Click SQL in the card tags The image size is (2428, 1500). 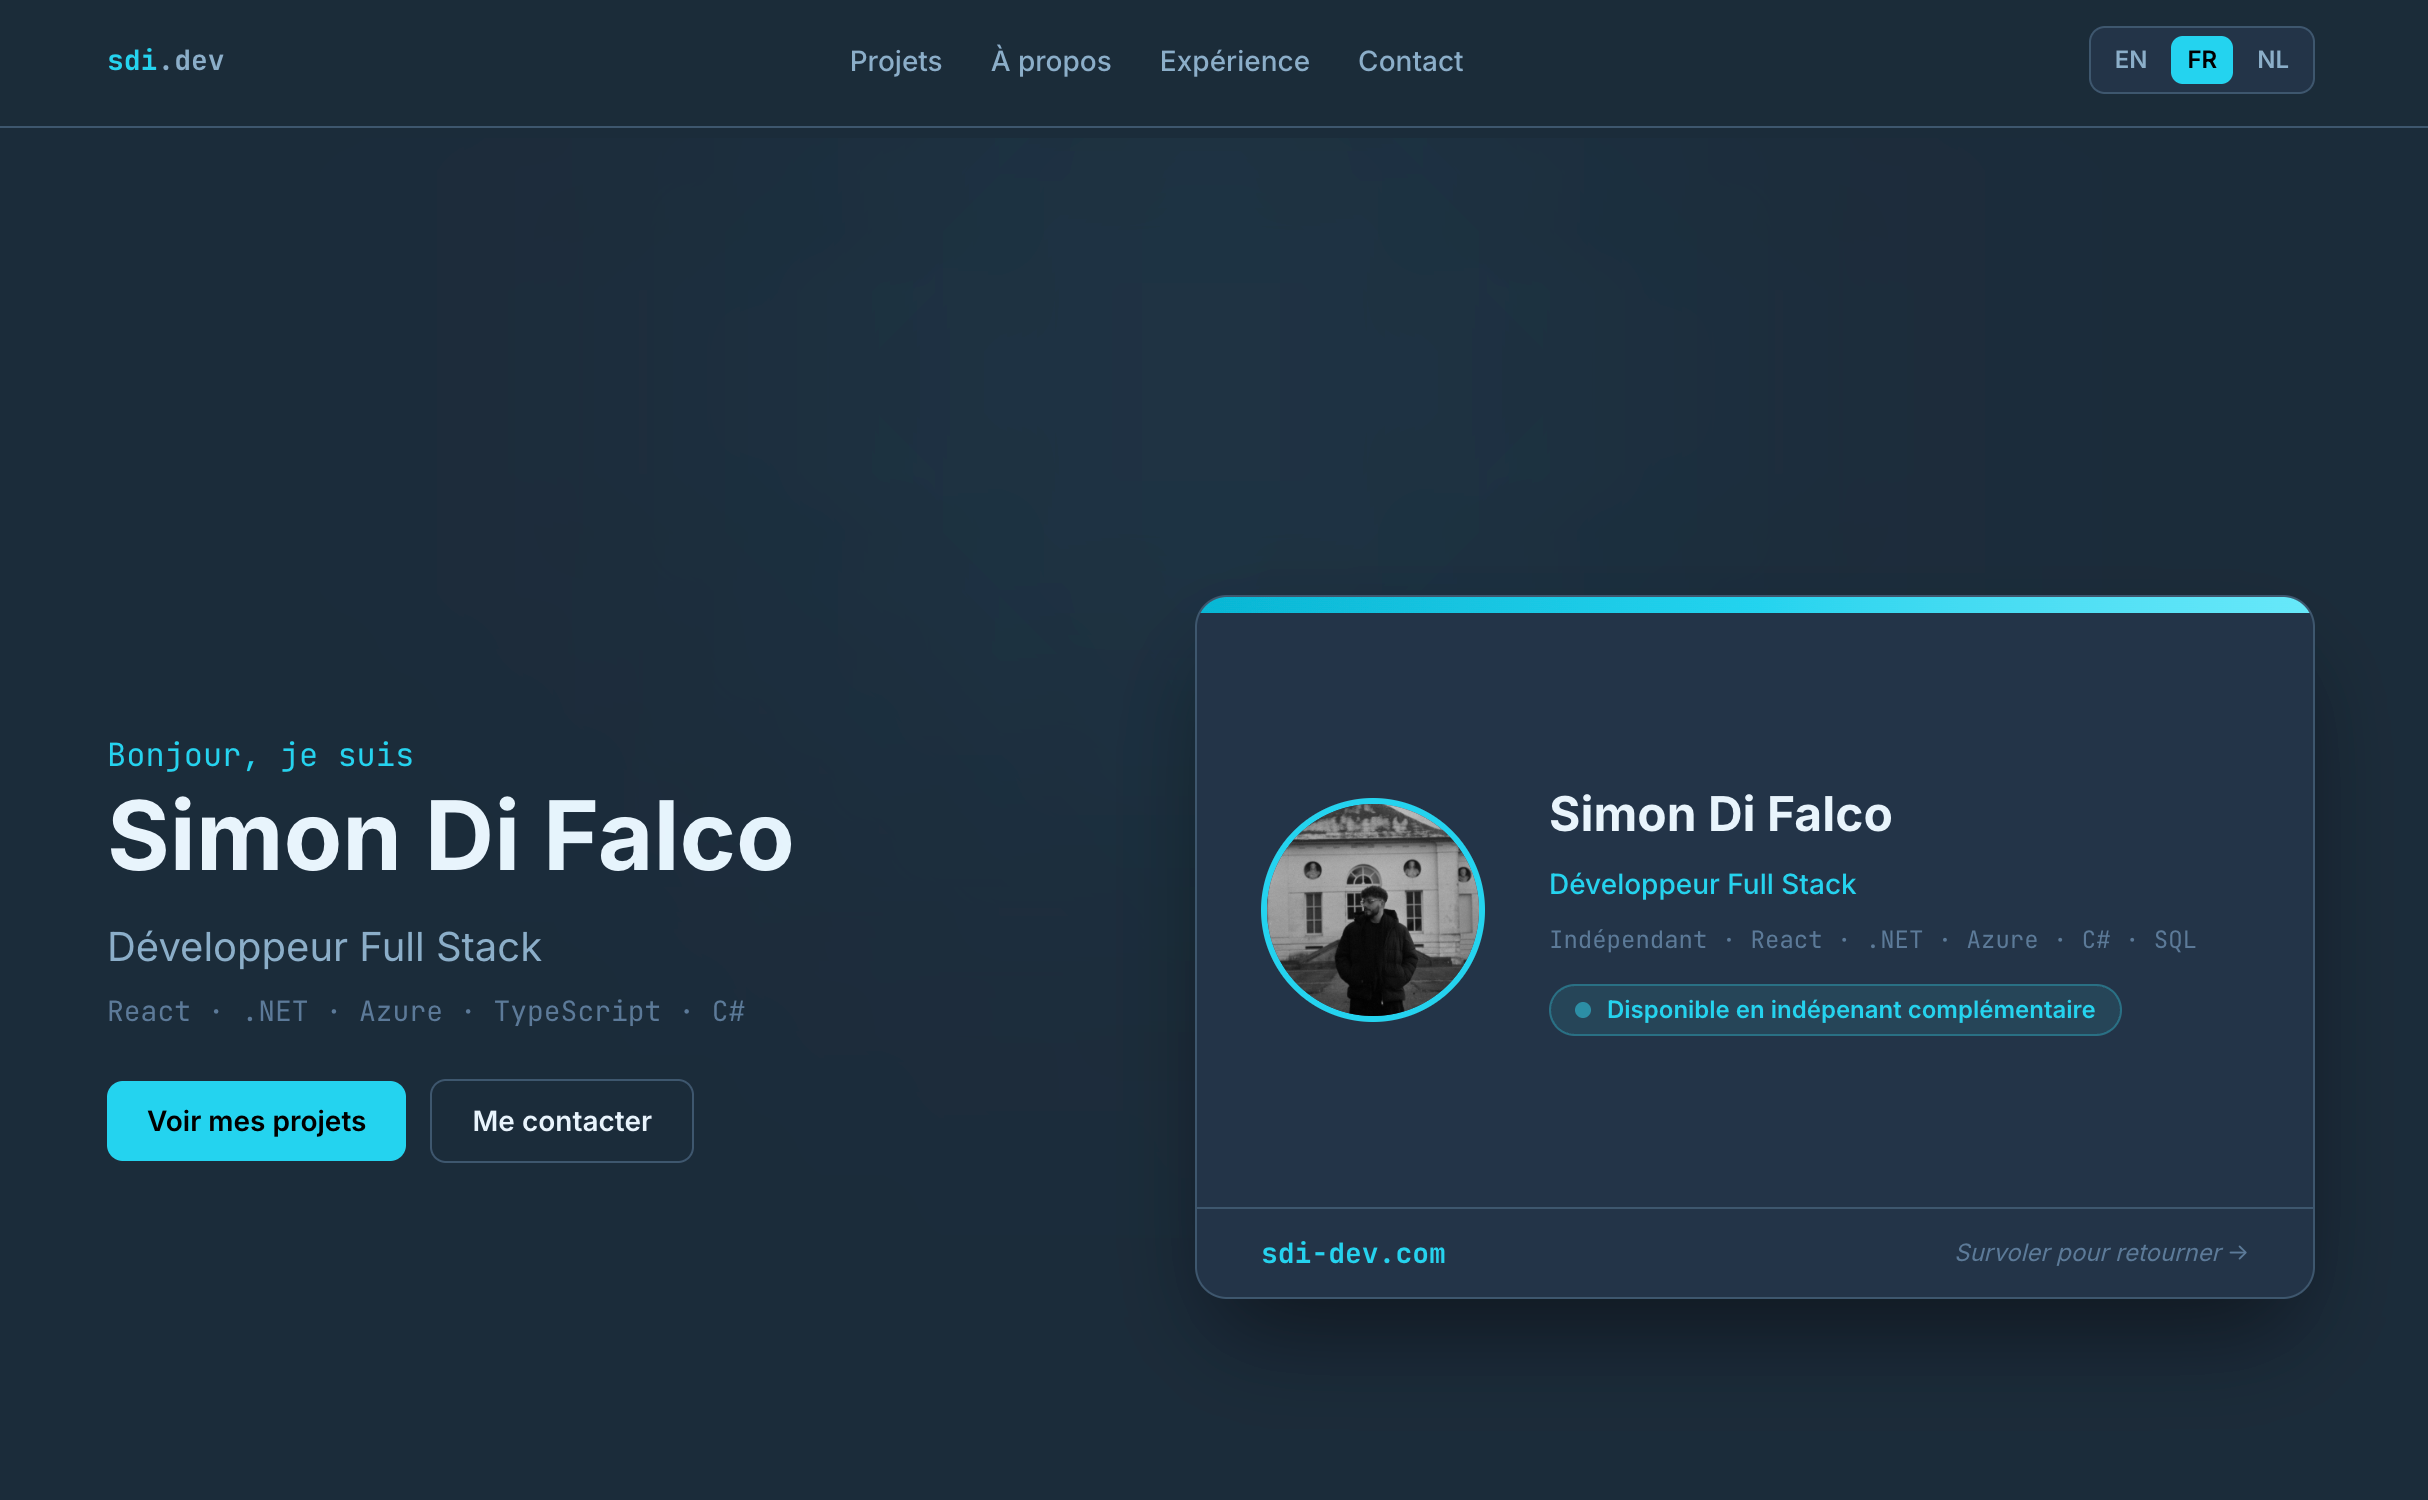[x=2175, y=939]
